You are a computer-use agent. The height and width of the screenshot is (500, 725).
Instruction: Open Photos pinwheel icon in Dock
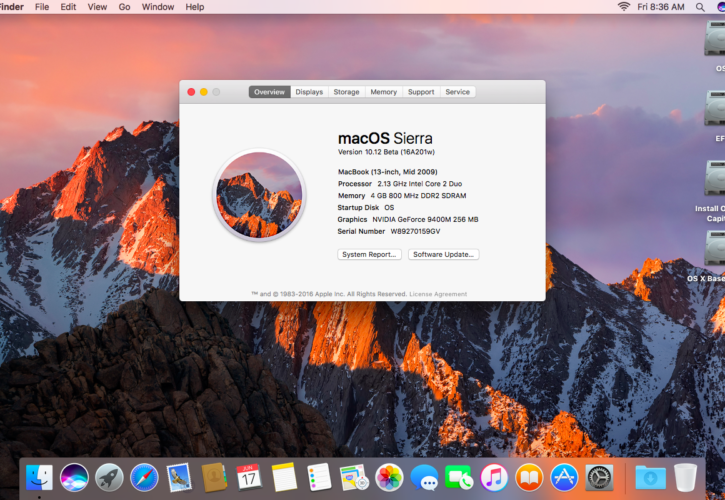pyautogui.click(x=389, y=477)
